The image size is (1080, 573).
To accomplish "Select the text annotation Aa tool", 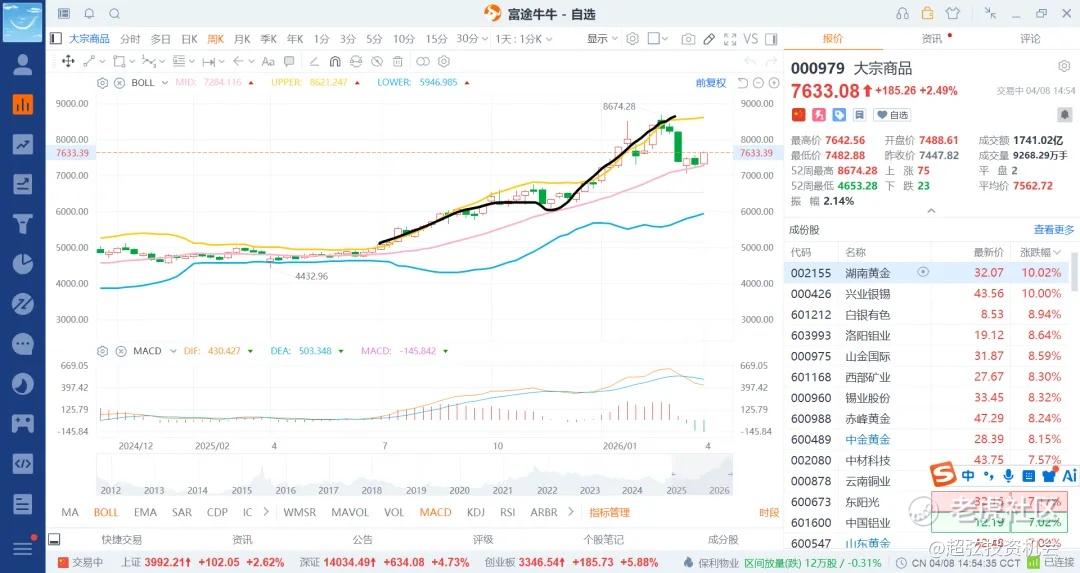I will tap(268, 61).
